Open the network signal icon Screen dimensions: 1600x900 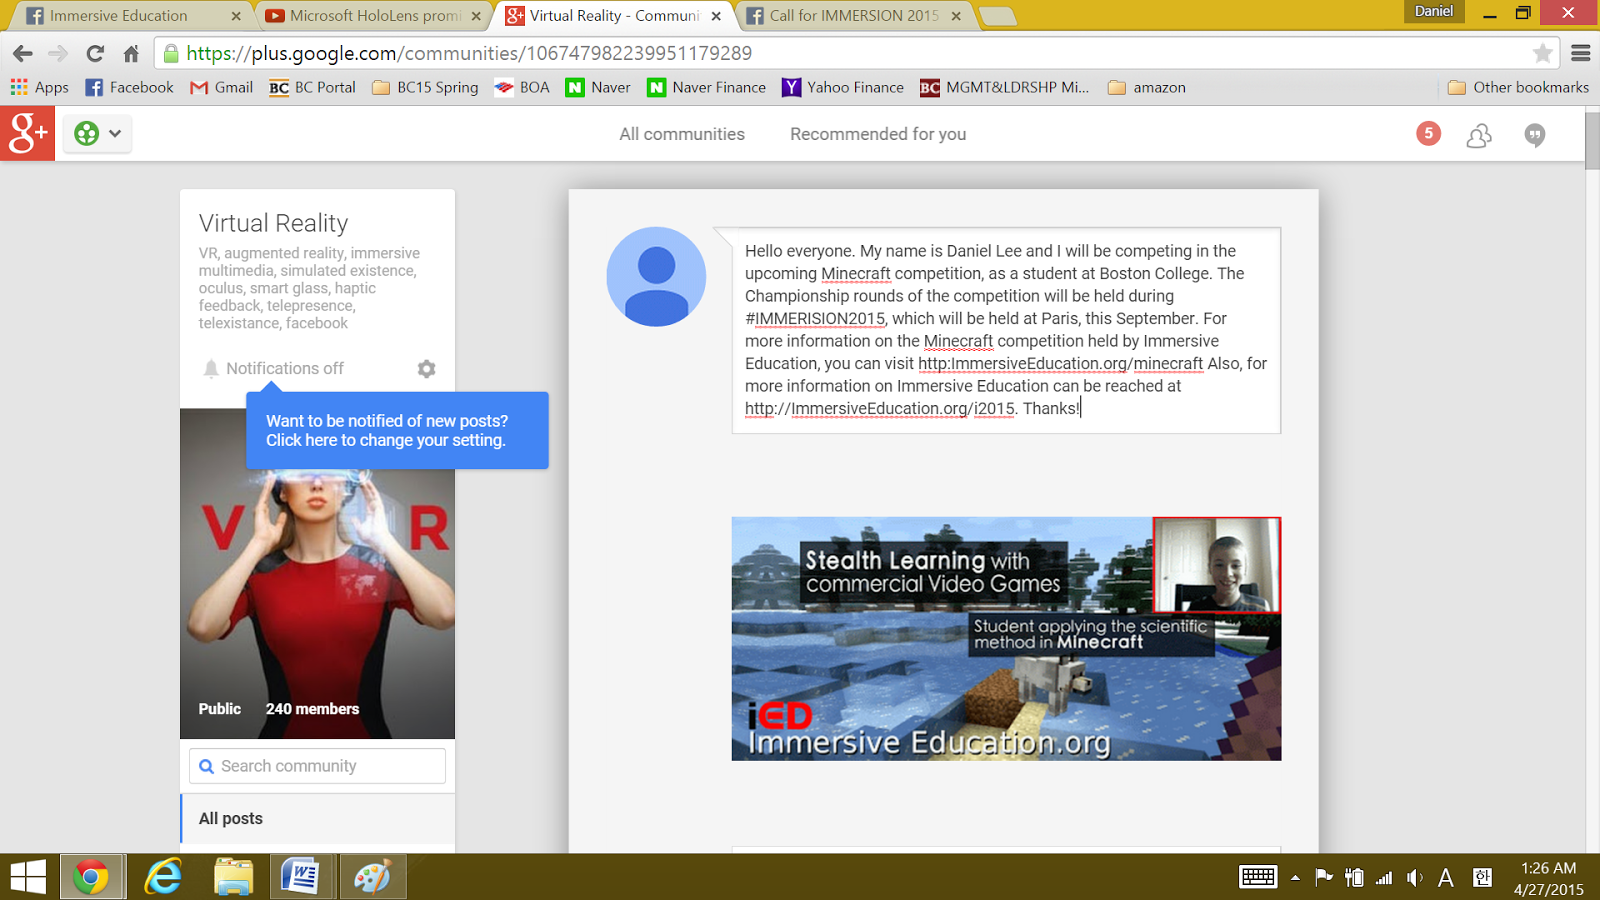[1384, 877]
